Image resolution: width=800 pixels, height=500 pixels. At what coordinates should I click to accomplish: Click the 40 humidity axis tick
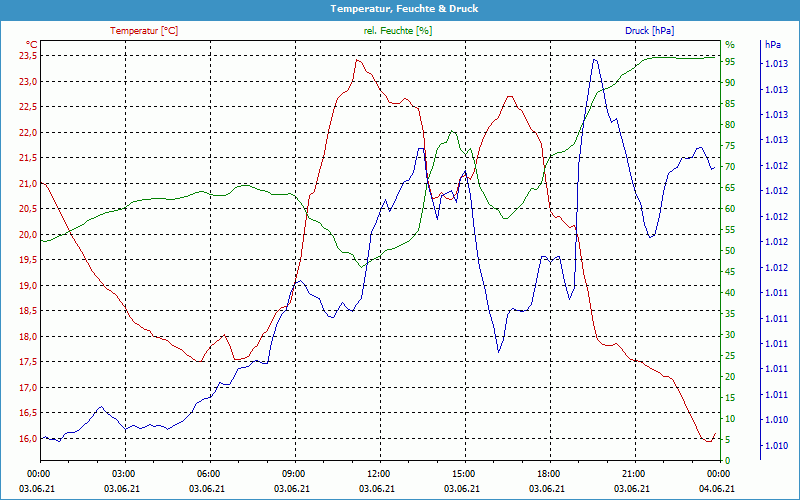click(x=730, y=293)
